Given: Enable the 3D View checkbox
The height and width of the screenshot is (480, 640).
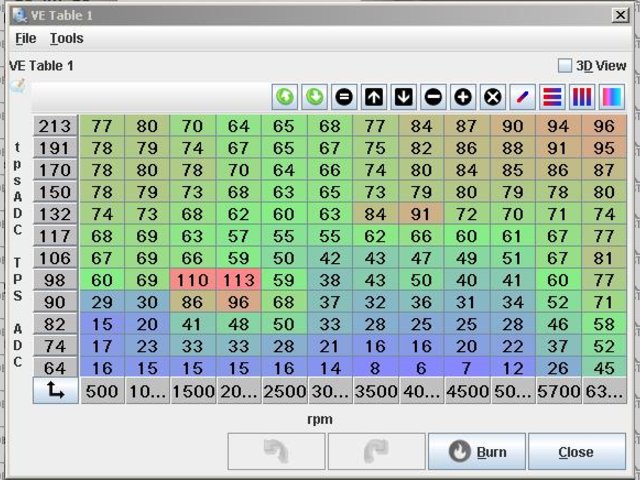Looking at the screenshot, I should [x=565, y=66].
